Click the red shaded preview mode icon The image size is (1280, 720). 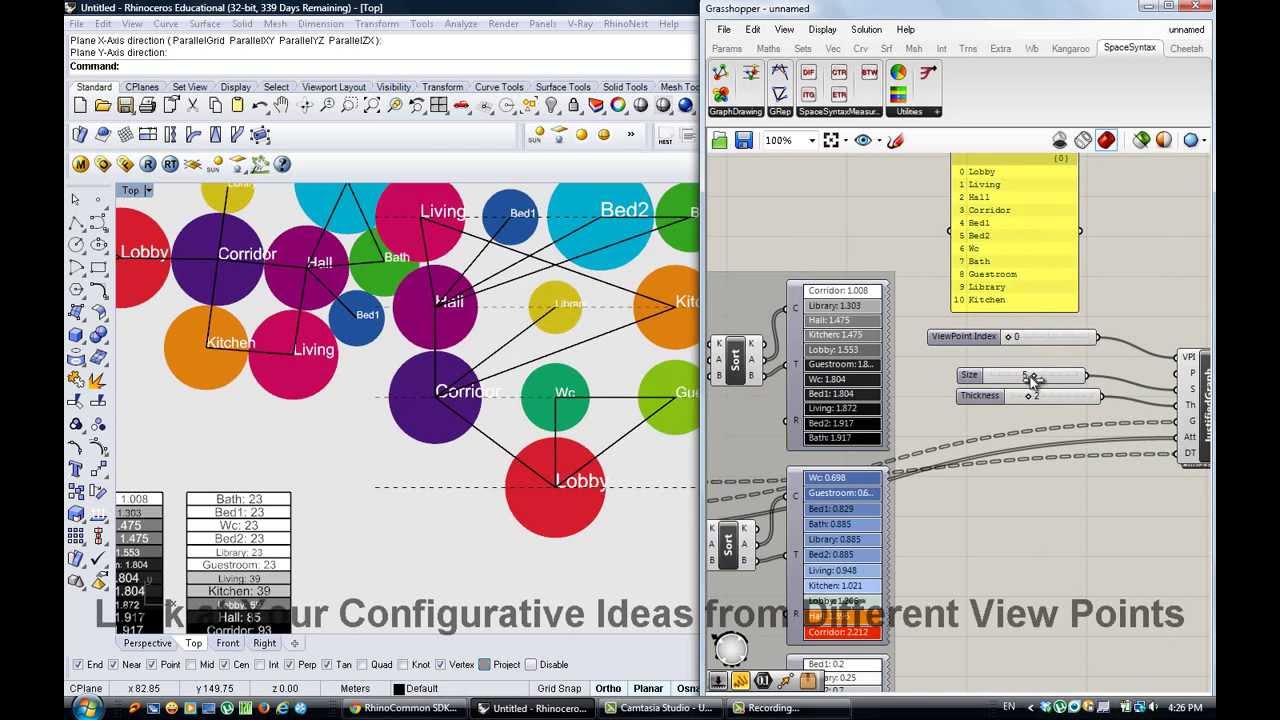click(x=1106, y=141)
